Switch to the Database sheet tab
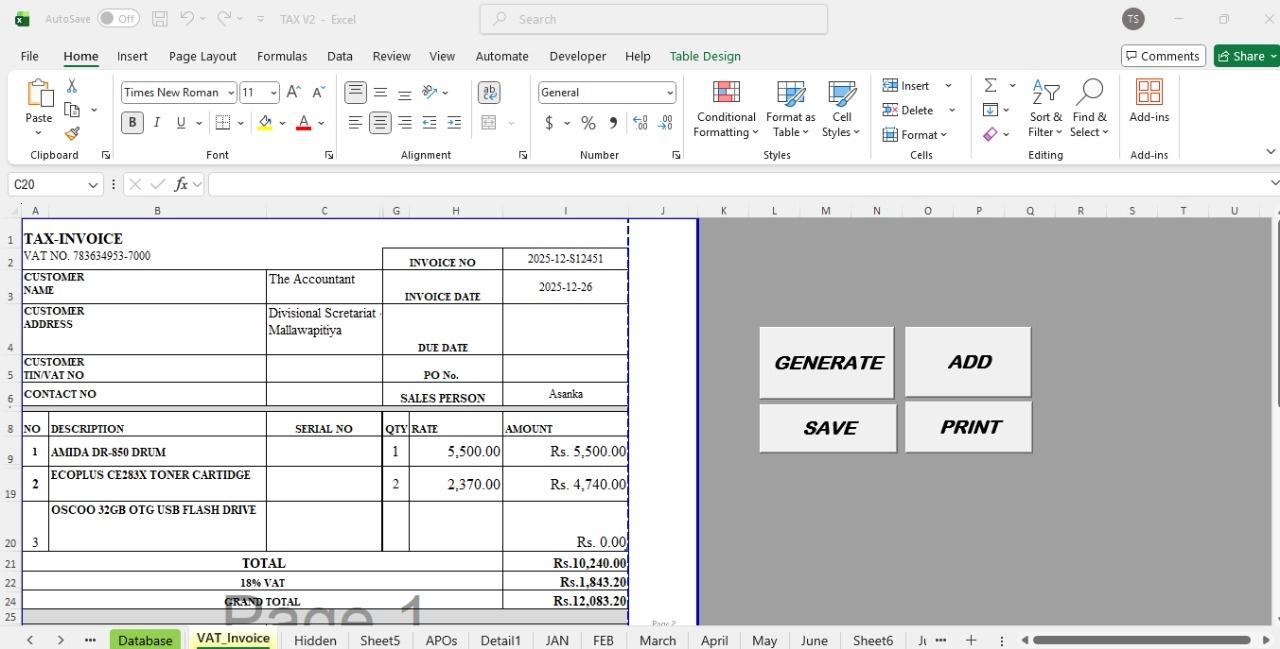 (x=145, y=640)
